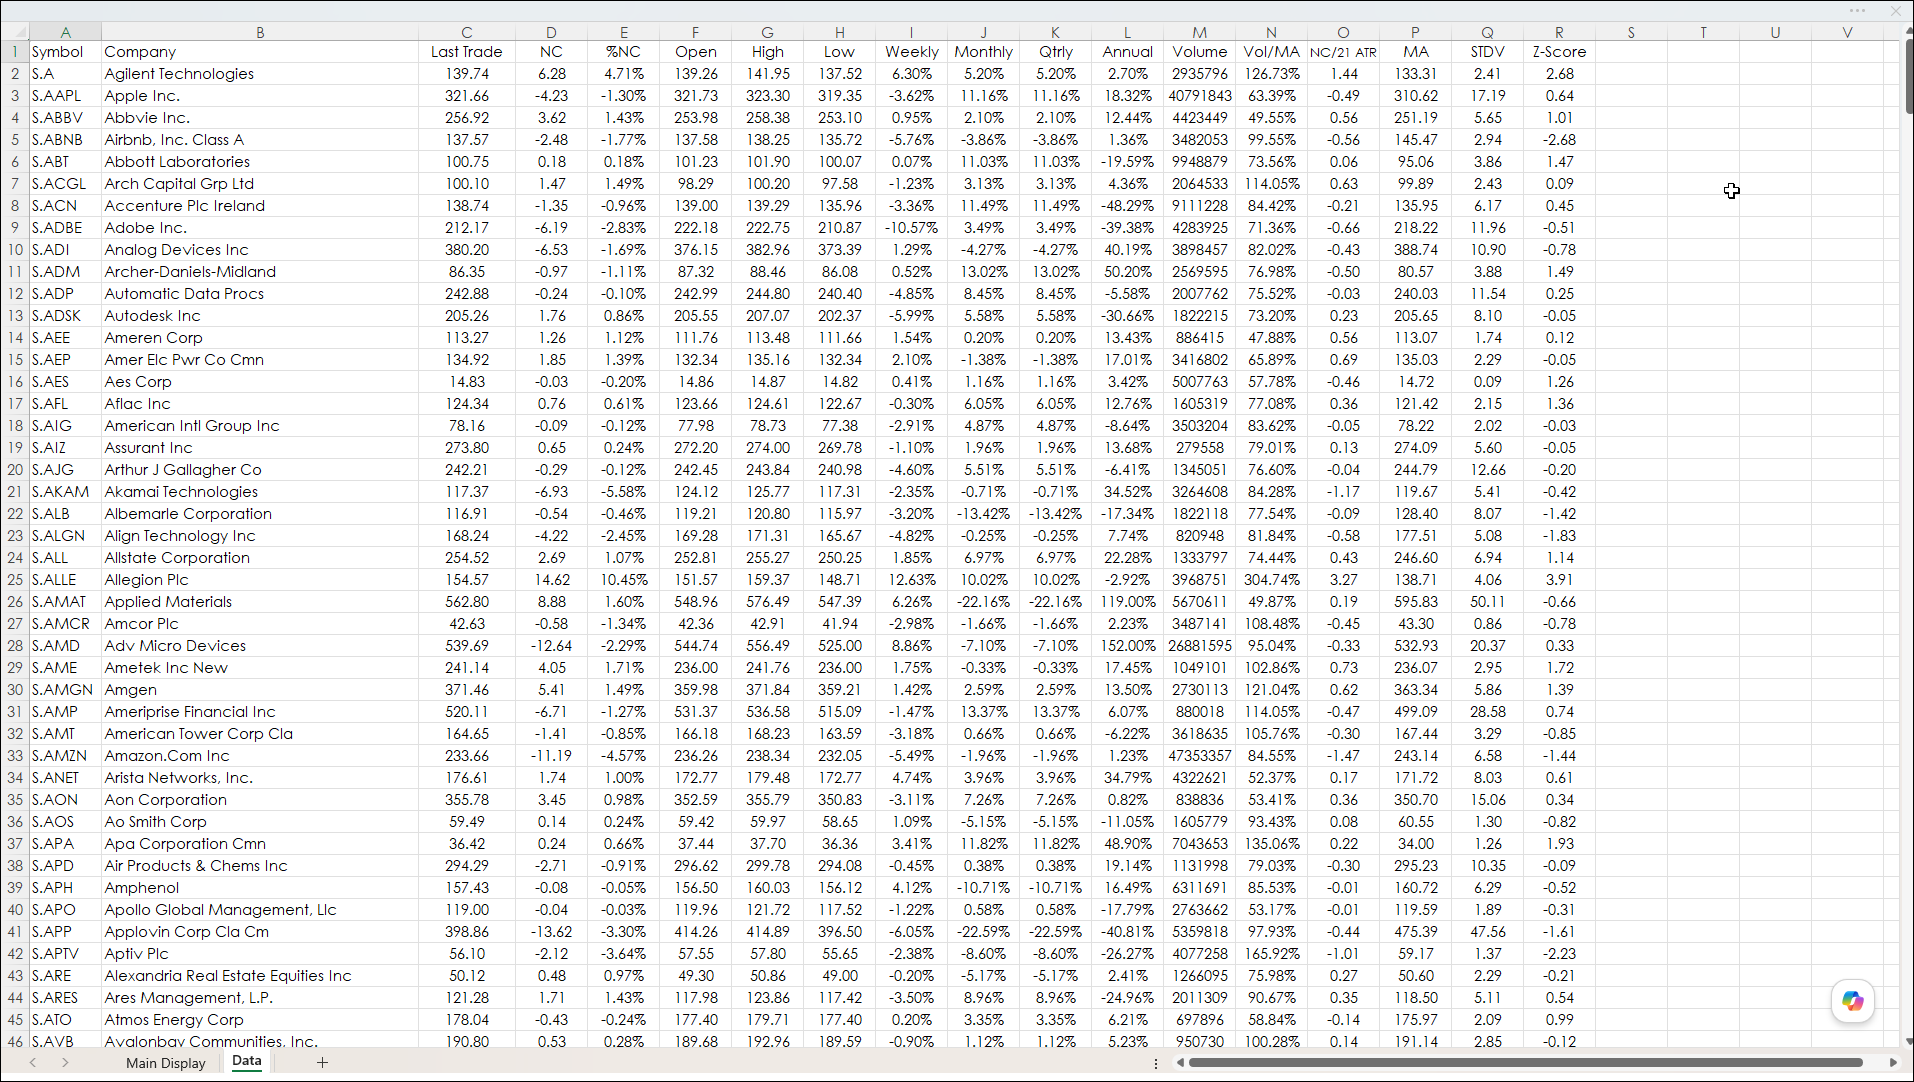Click horizontal scrollbar left arrow
1914x1082 pixels.
(x=1180, y=1062)
